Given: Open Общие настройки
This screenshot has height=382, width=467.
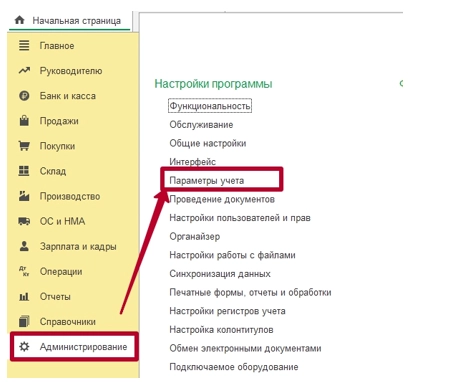Looking at the screenshot, I should coord(208,143).
